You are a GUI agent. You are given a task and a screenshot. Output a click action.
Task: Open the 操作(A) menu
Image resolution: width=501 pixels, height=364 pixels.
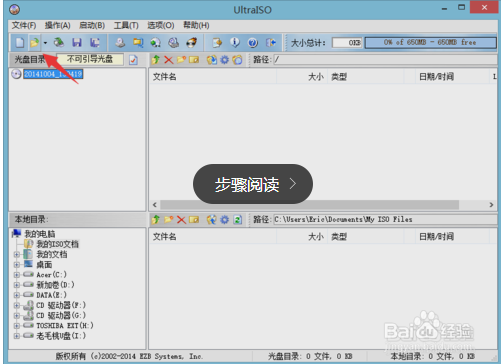[x=57, y=25]
